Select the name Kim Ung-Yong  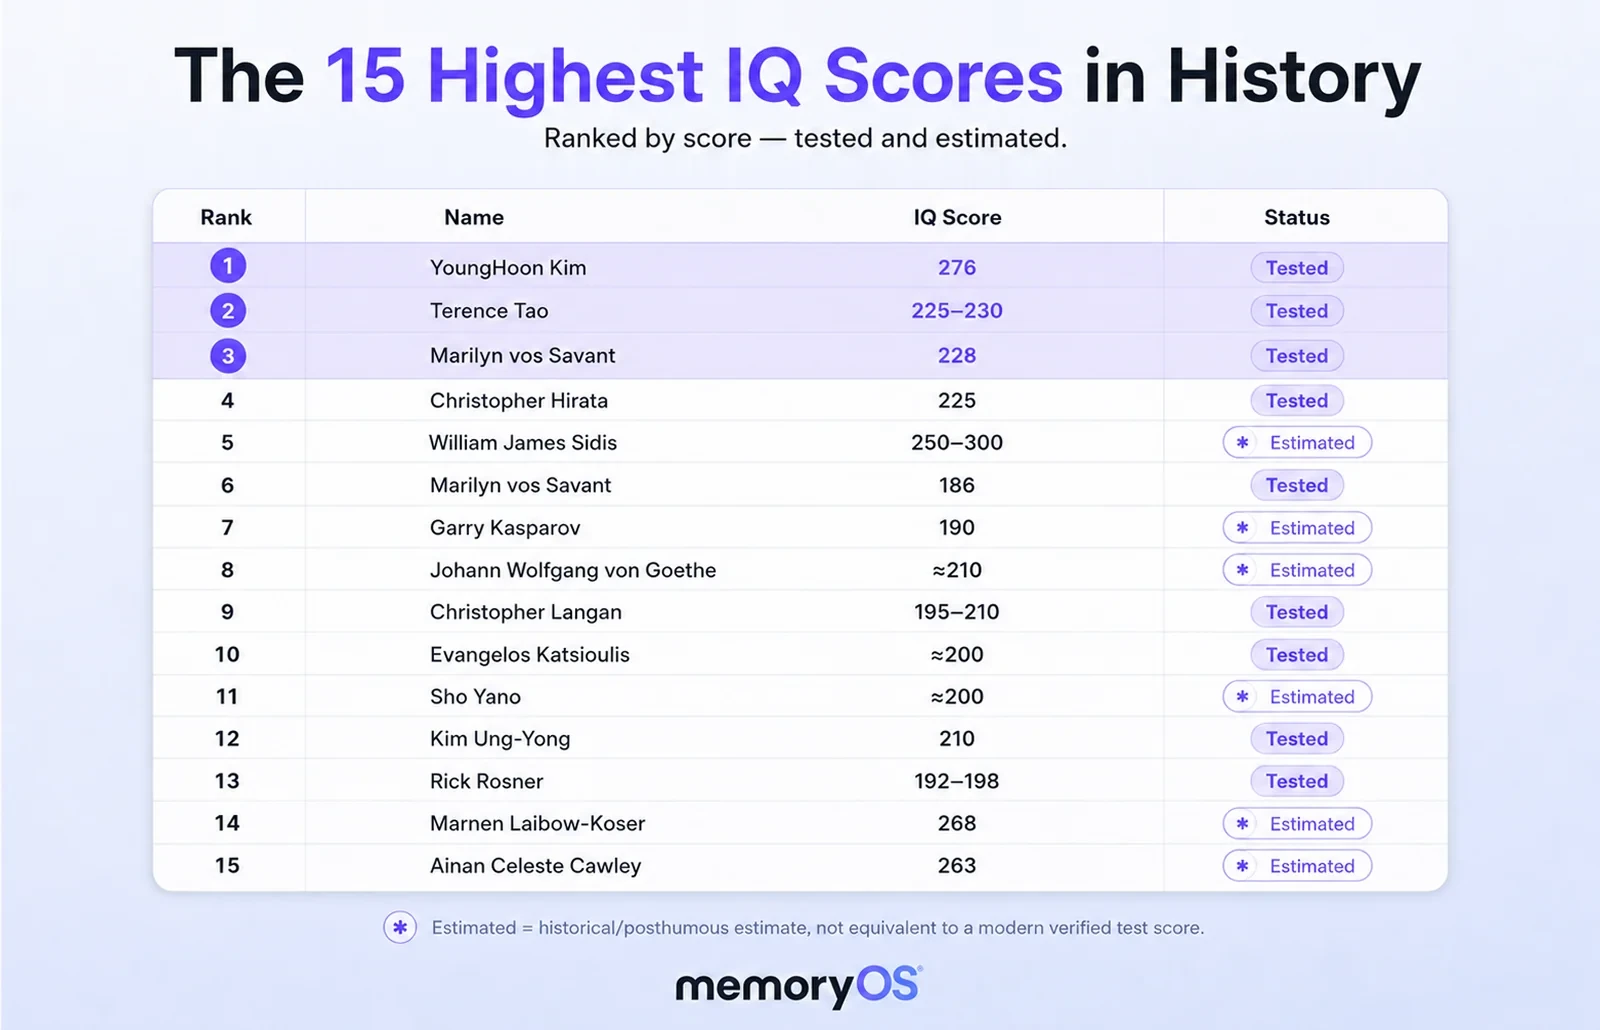(500, 739)
